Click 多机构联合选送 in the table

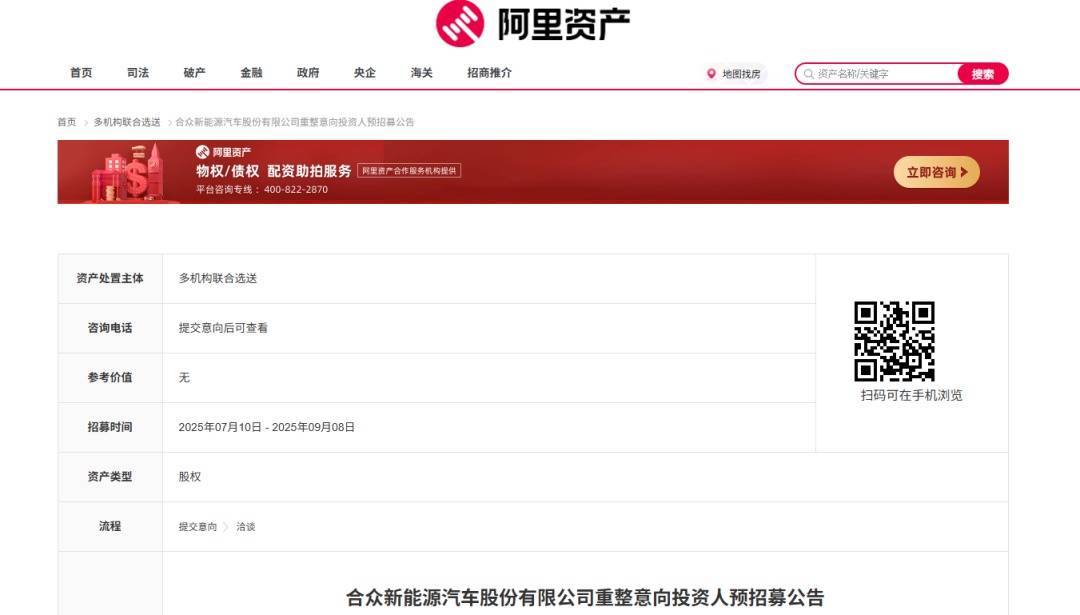(218, 278)
